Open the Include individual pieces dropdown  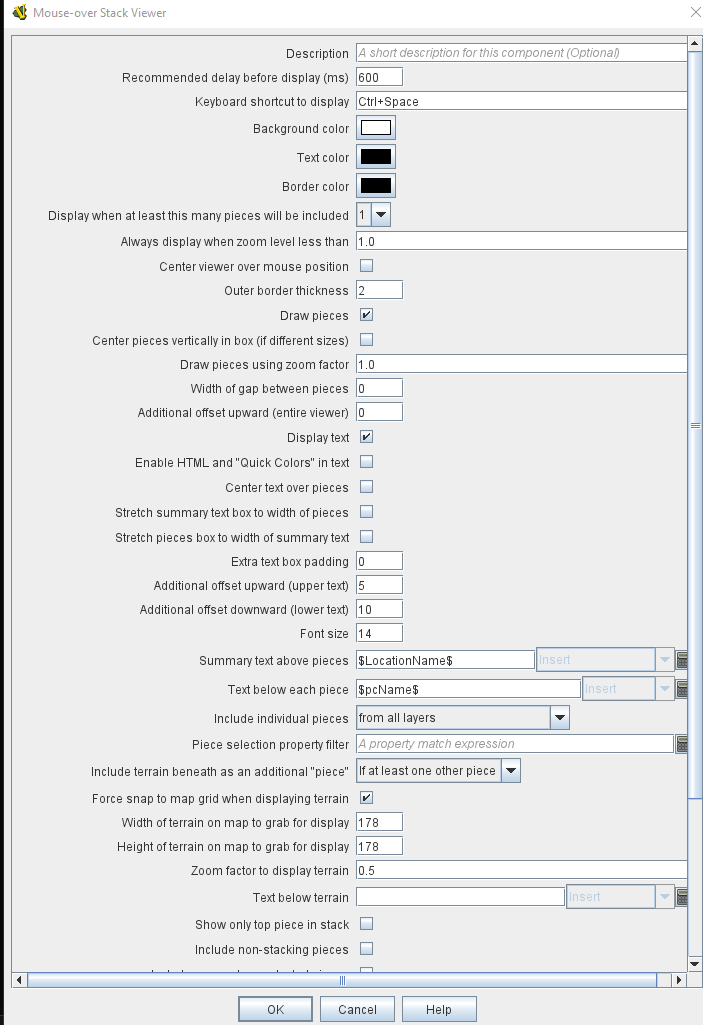pos(559,718)
